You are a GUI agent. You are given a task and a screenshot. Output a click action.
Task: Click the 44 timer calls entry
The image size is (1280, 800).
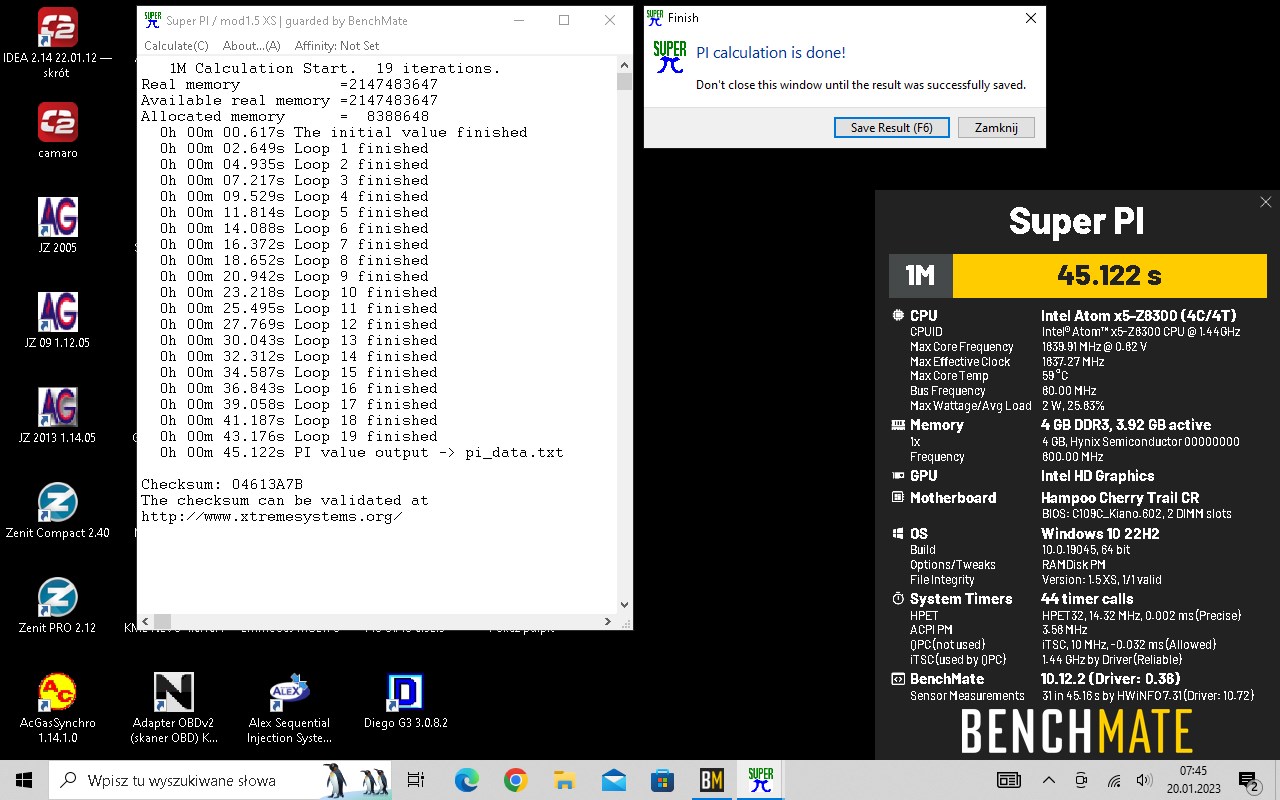click(1087, 598)
